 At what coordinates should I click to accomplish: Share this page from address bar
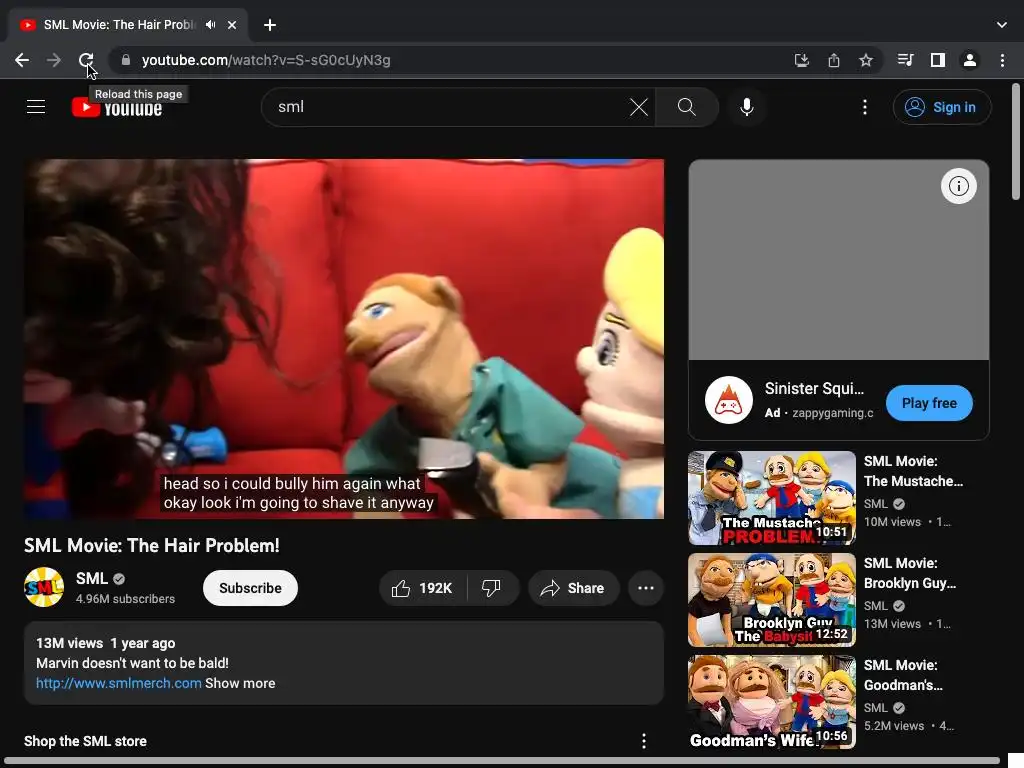pos(834,60)
